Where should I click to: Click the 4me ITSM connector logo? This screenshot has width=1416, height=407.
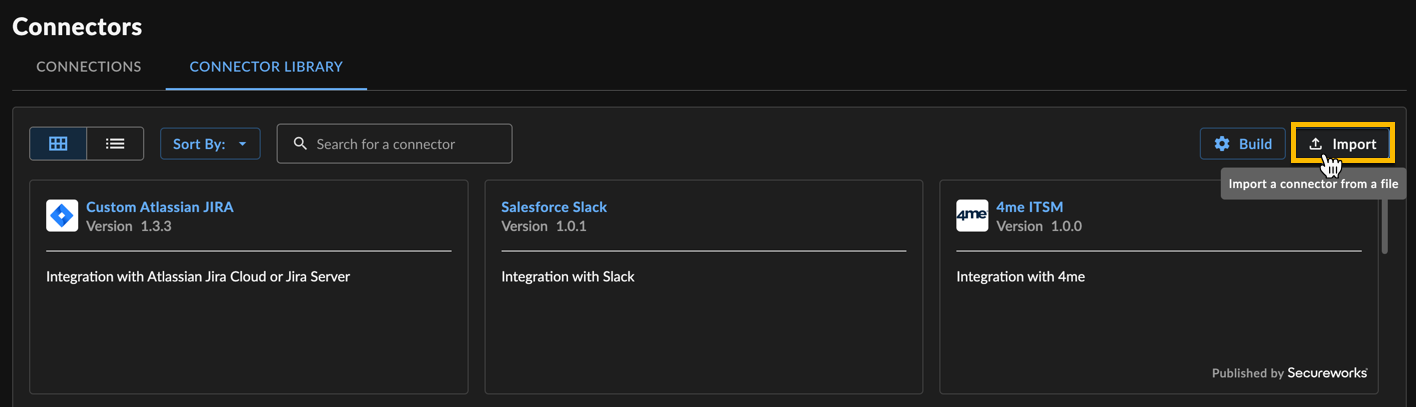click(x=972, y=216)
